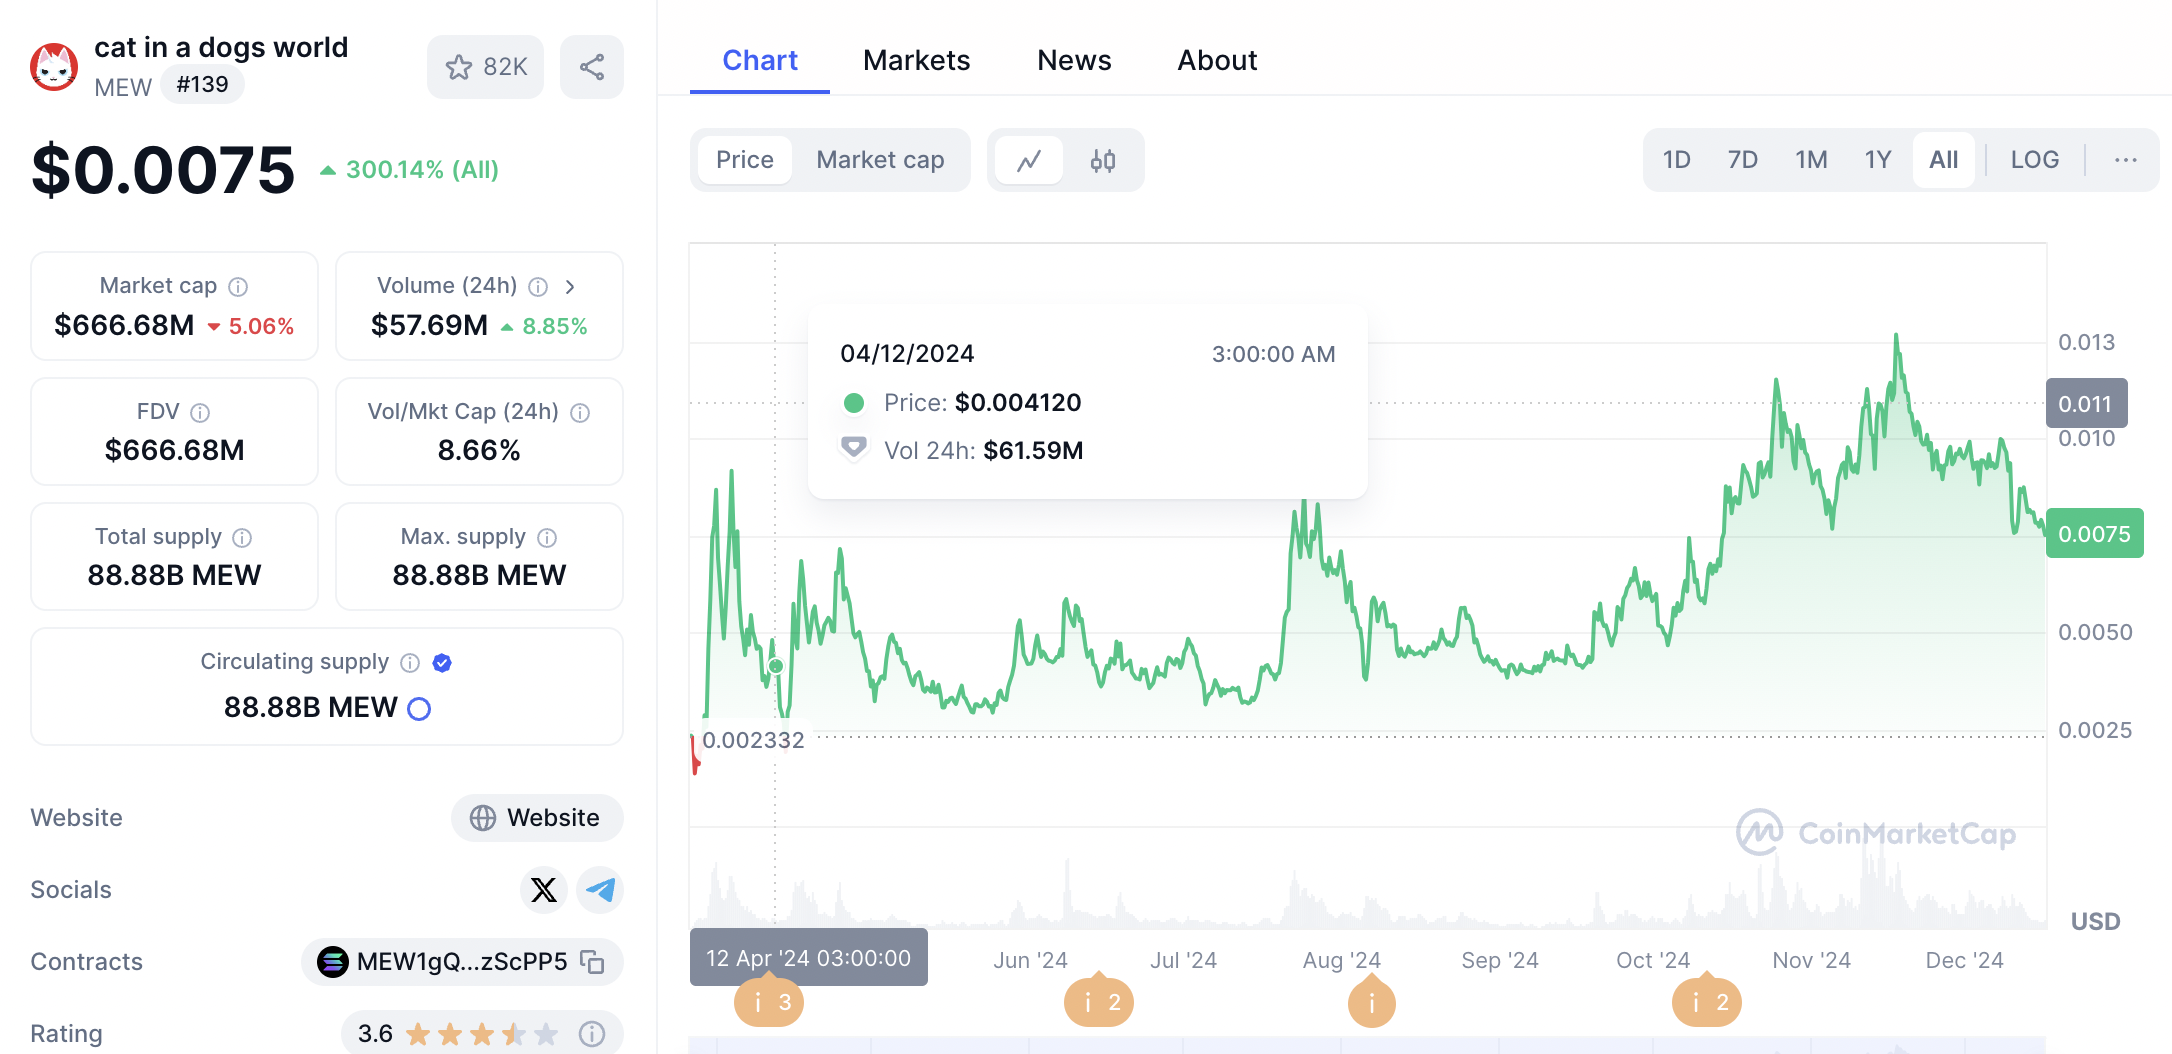Set chart range to 1D
2172x1054 pixels.
(1677, 160)
